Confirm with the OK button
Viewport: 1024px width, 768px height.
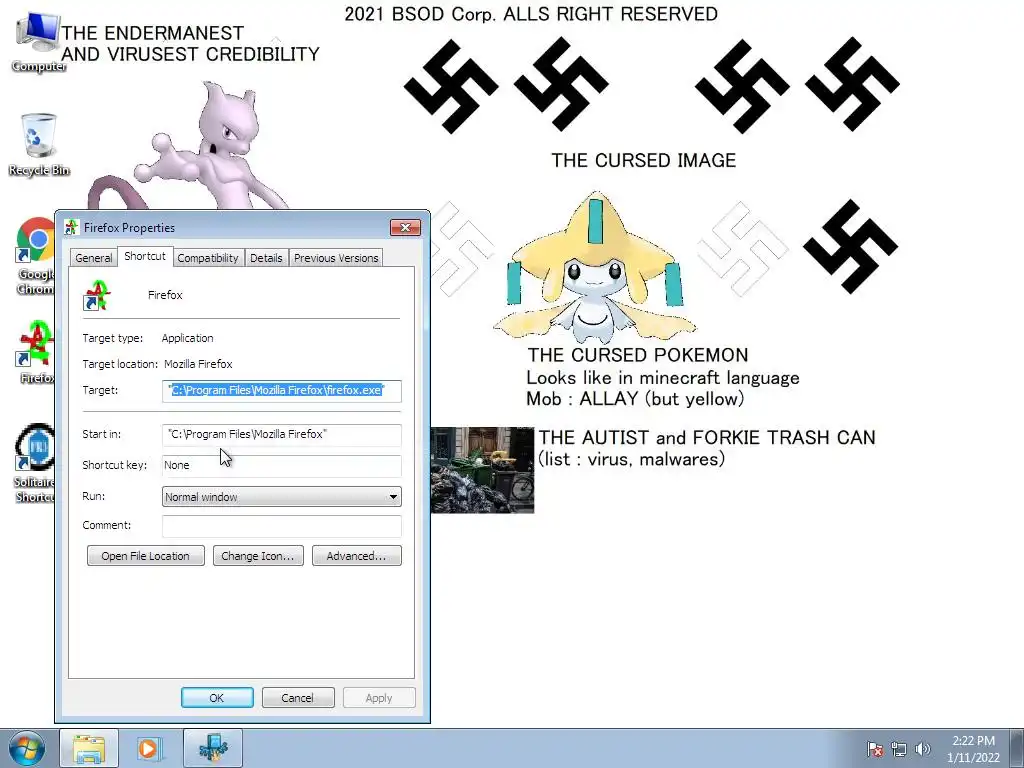217,697
